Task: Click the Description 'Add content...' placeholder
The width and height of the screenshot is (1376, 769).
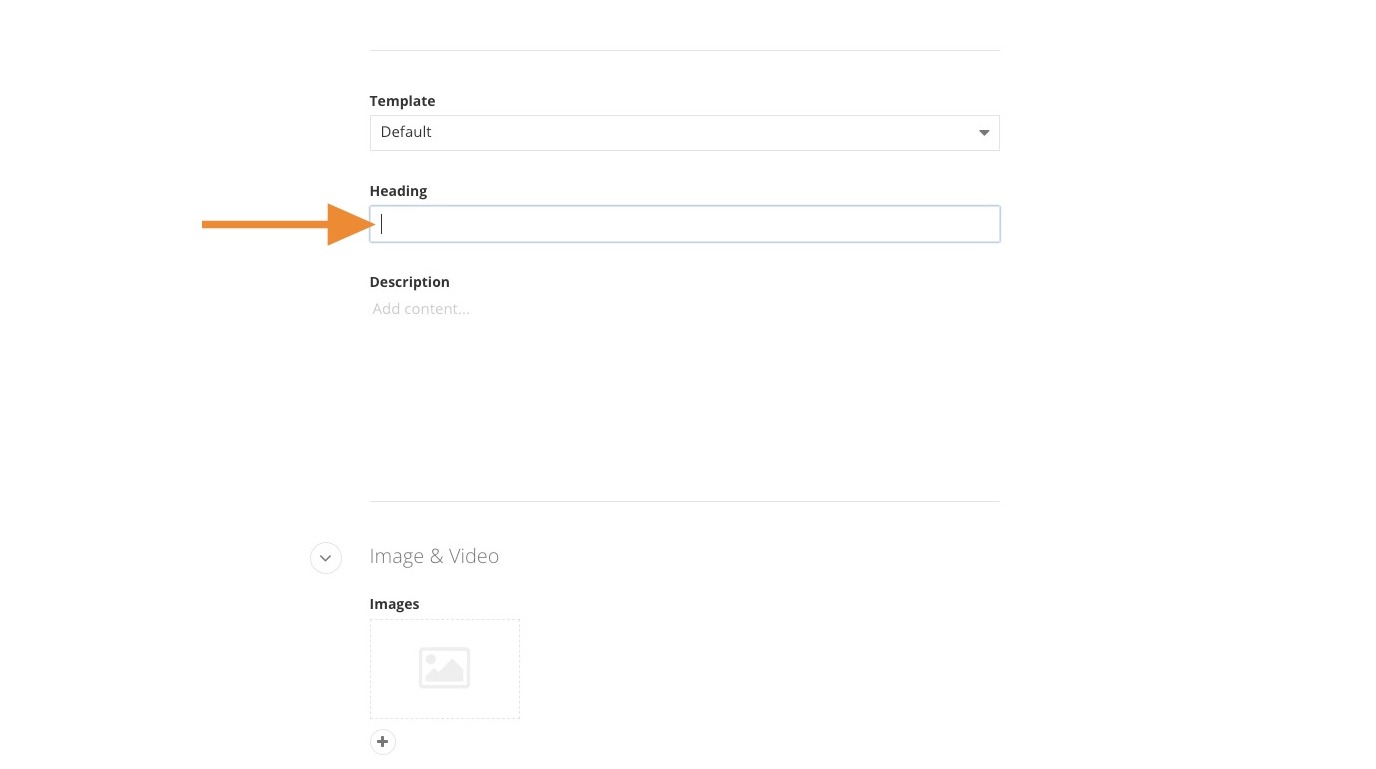Action: tap(421, 309)
